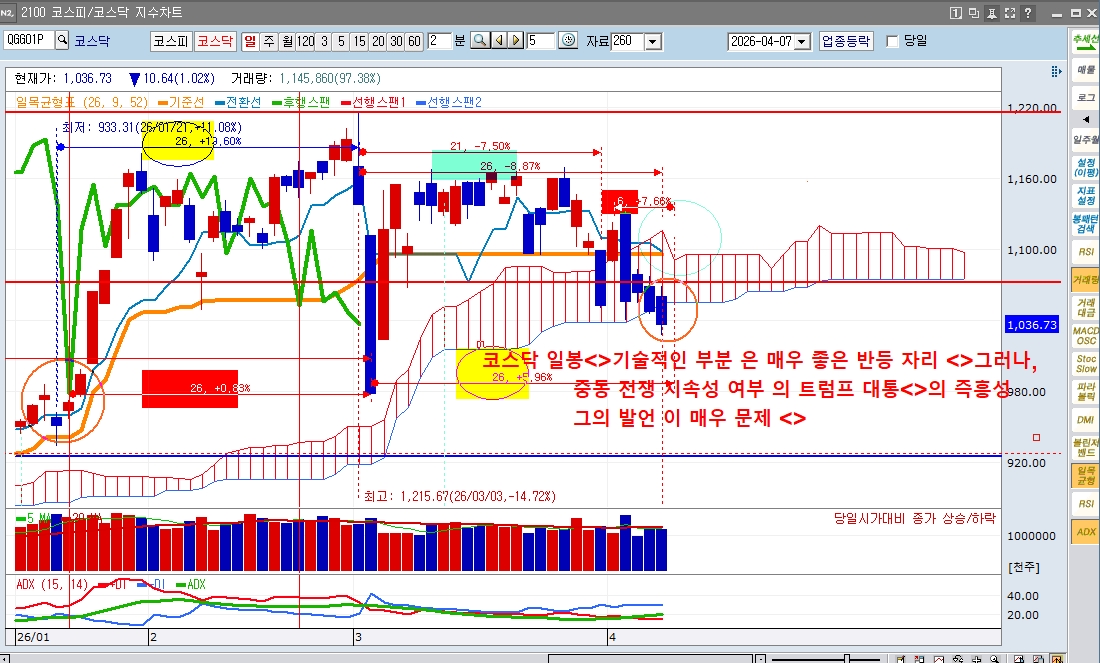Screen dimensions: 1100x663
Task: Toggle the RSI button below 봉패턴검색
Action: (1085, 251)
